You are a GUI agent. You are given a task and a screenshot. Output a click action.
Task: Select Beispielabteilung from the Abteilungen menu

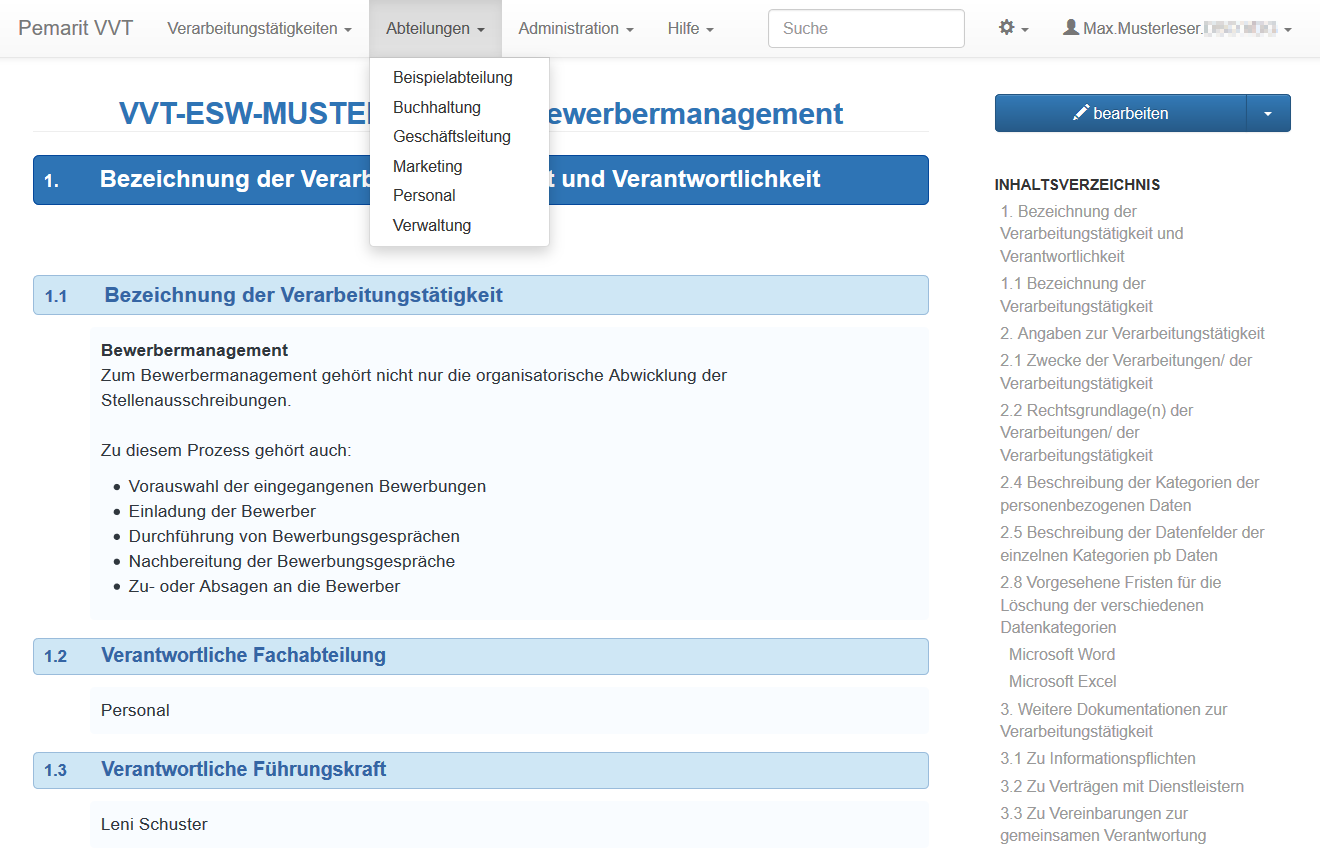coord(452,78)
